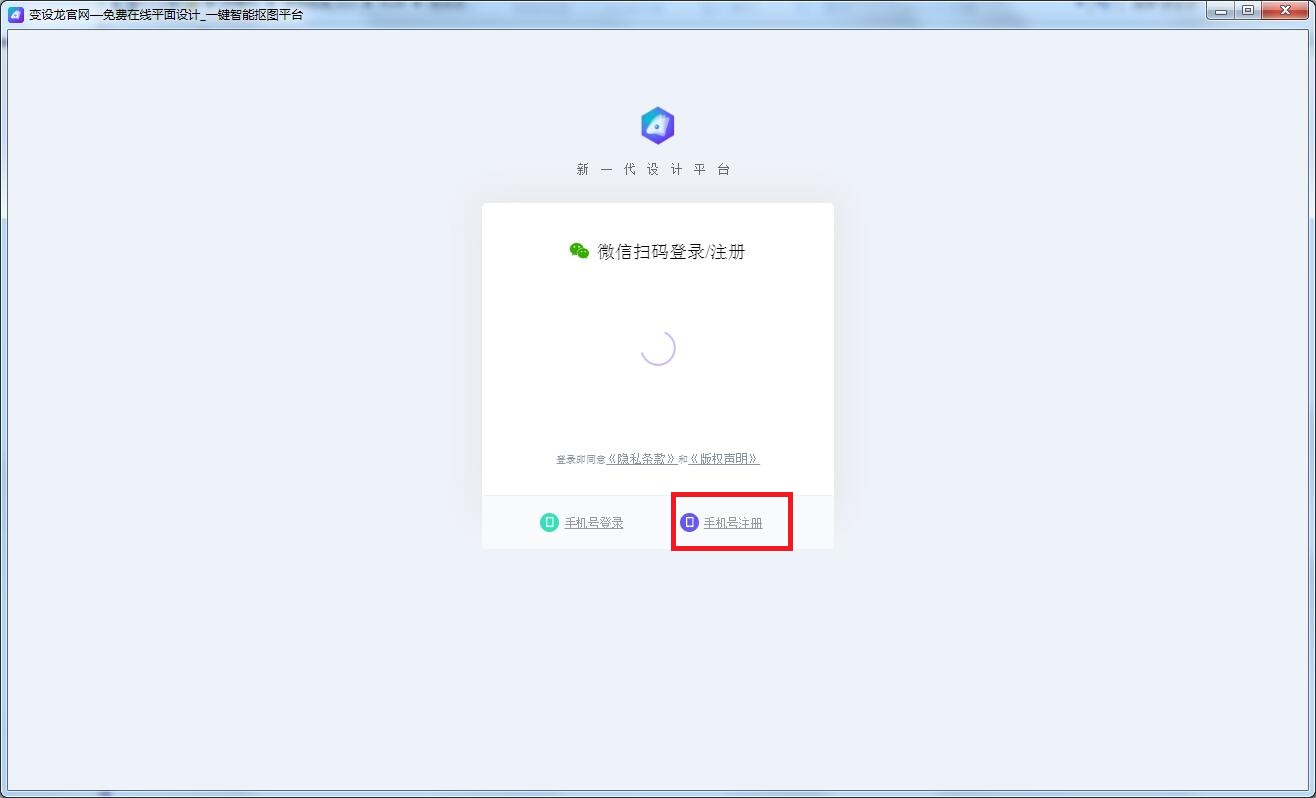This screenshot has width=1316, height=798.
Task: Click the QR code loading spinner
Action: click(x=658, y=348)
